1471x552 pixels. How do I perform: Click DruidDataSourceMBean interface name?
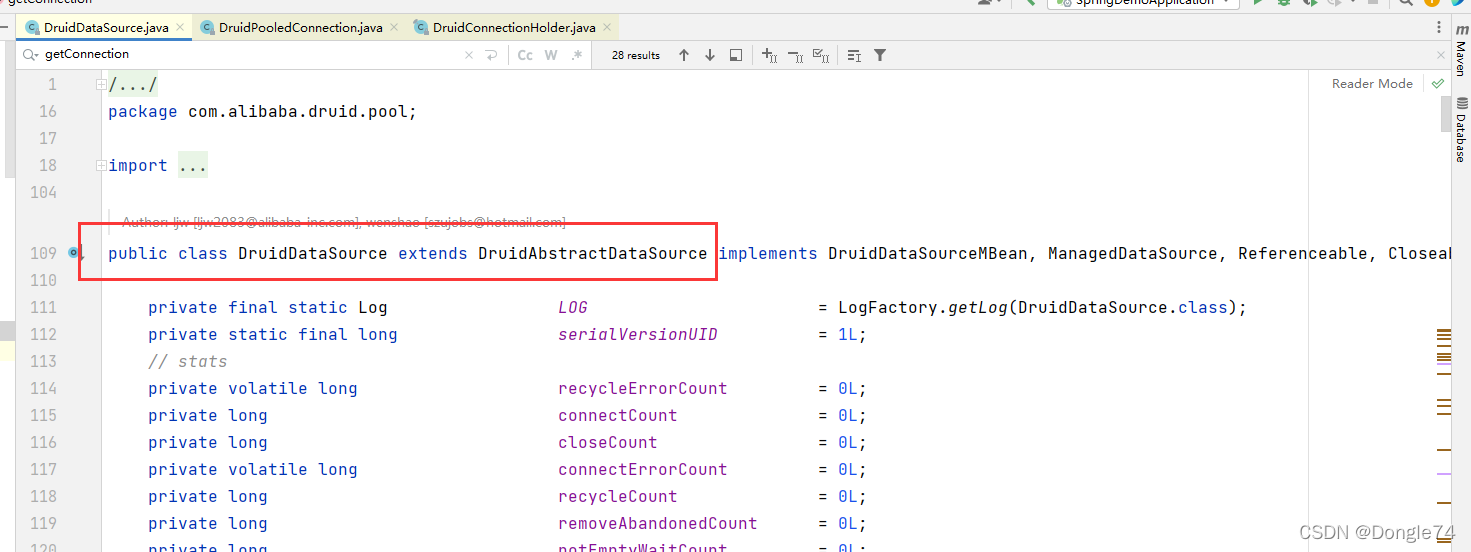point(927,254)
